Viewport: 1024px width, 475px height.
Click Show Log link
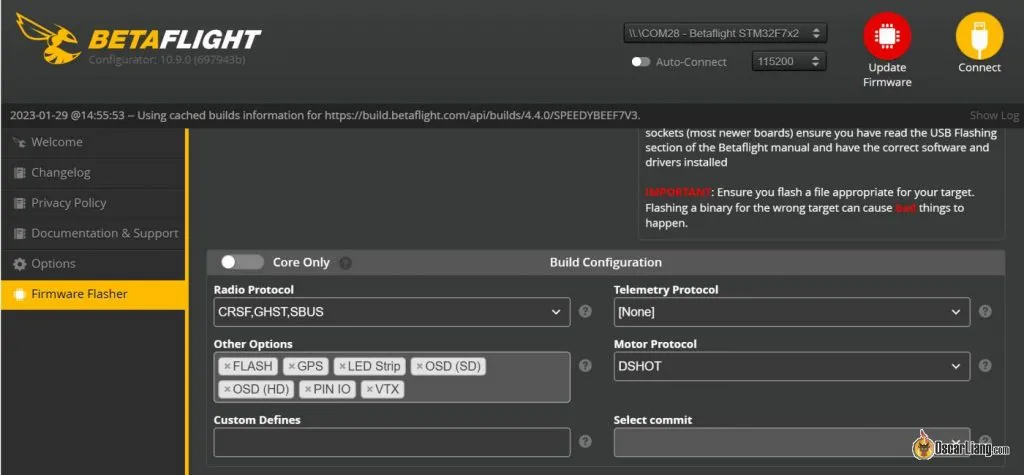click(x=994, y=116)
